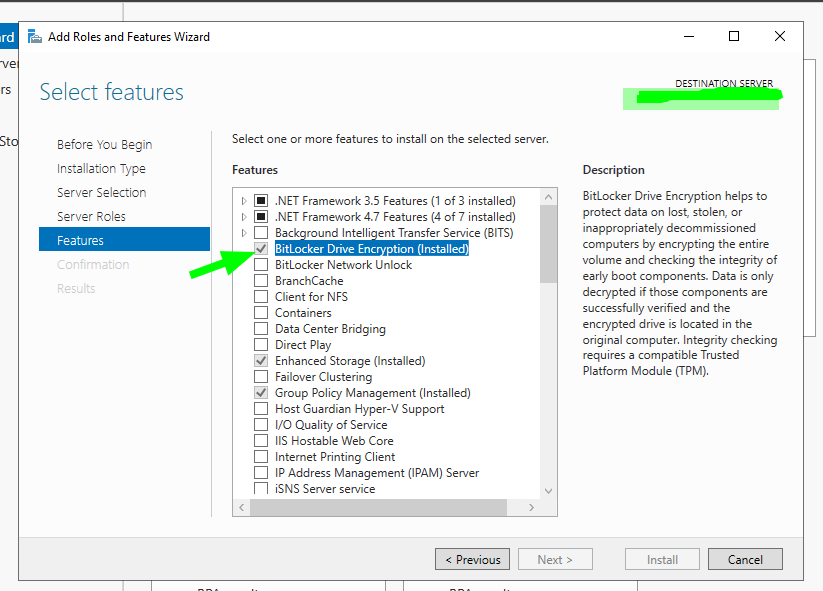
Task: Minimize the wizard window
Action: click(689, 36)
